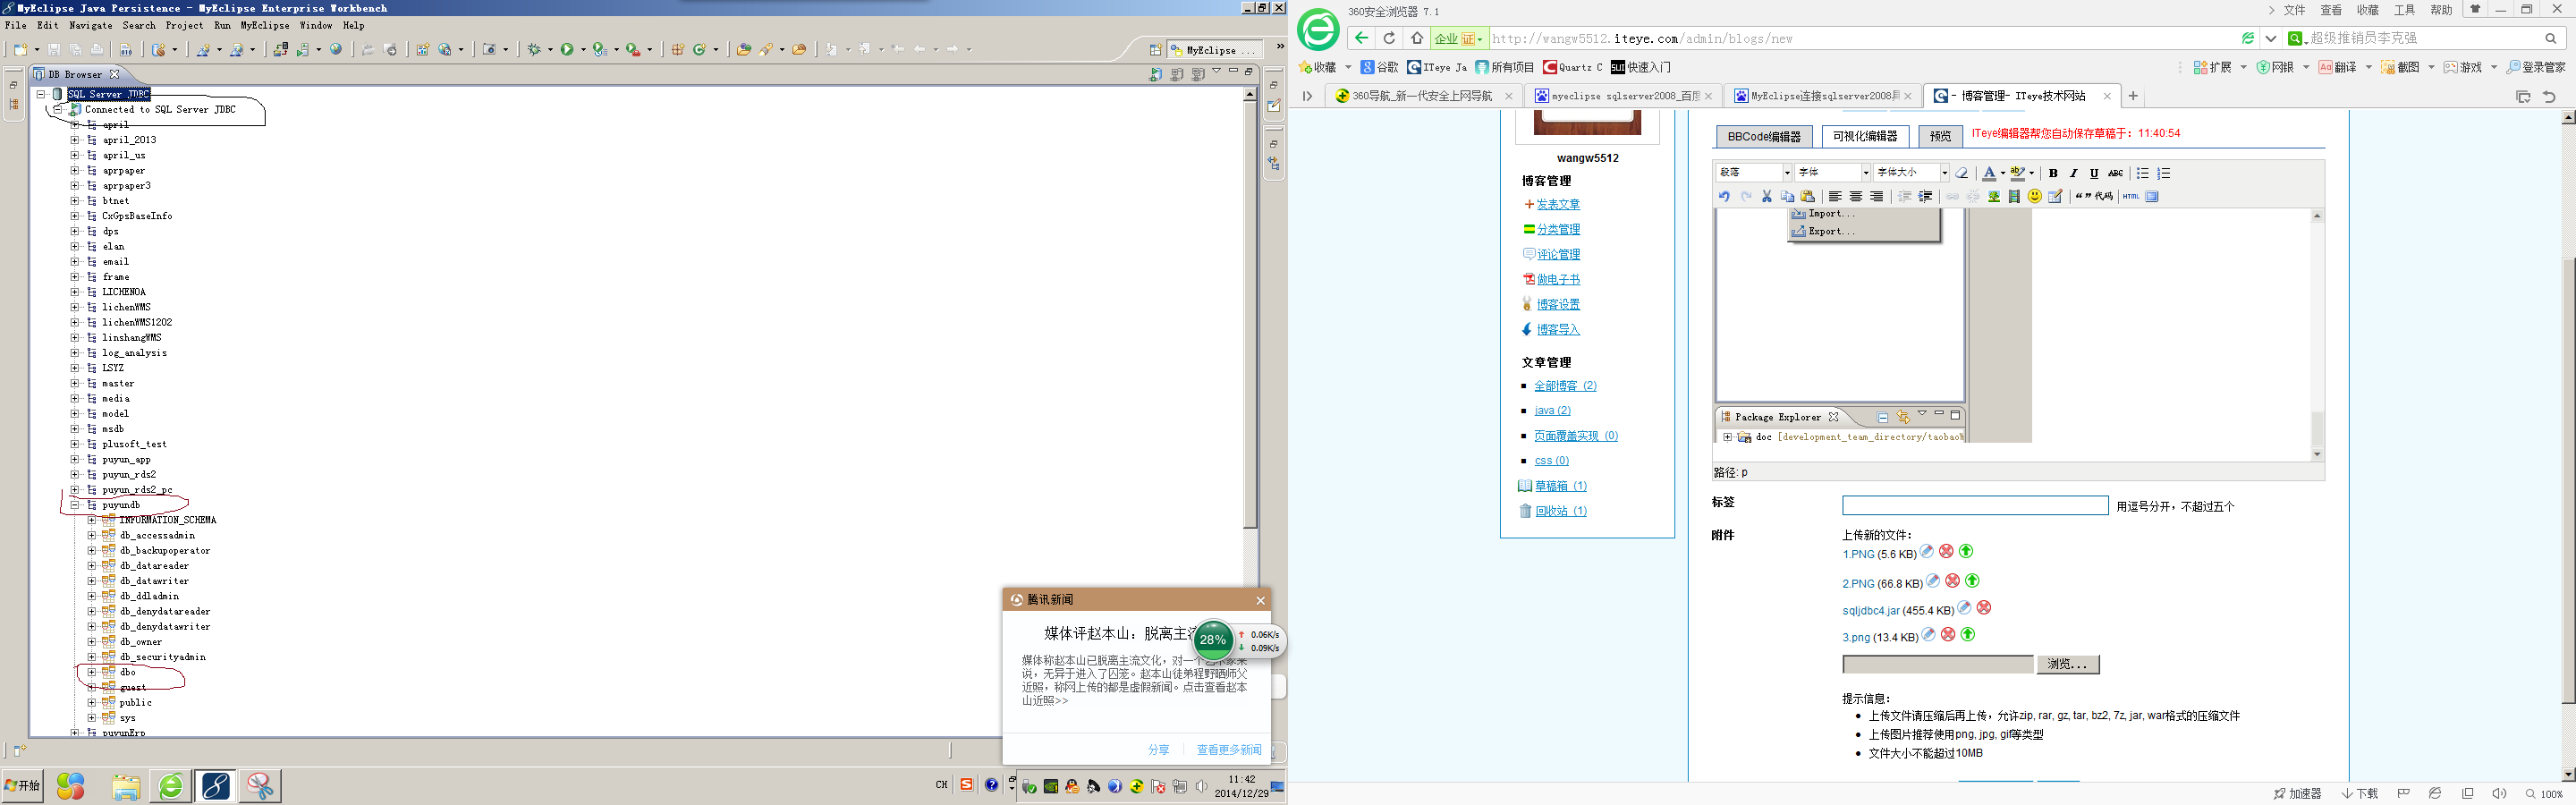Click the browser refresh icon

(1389, 38)
